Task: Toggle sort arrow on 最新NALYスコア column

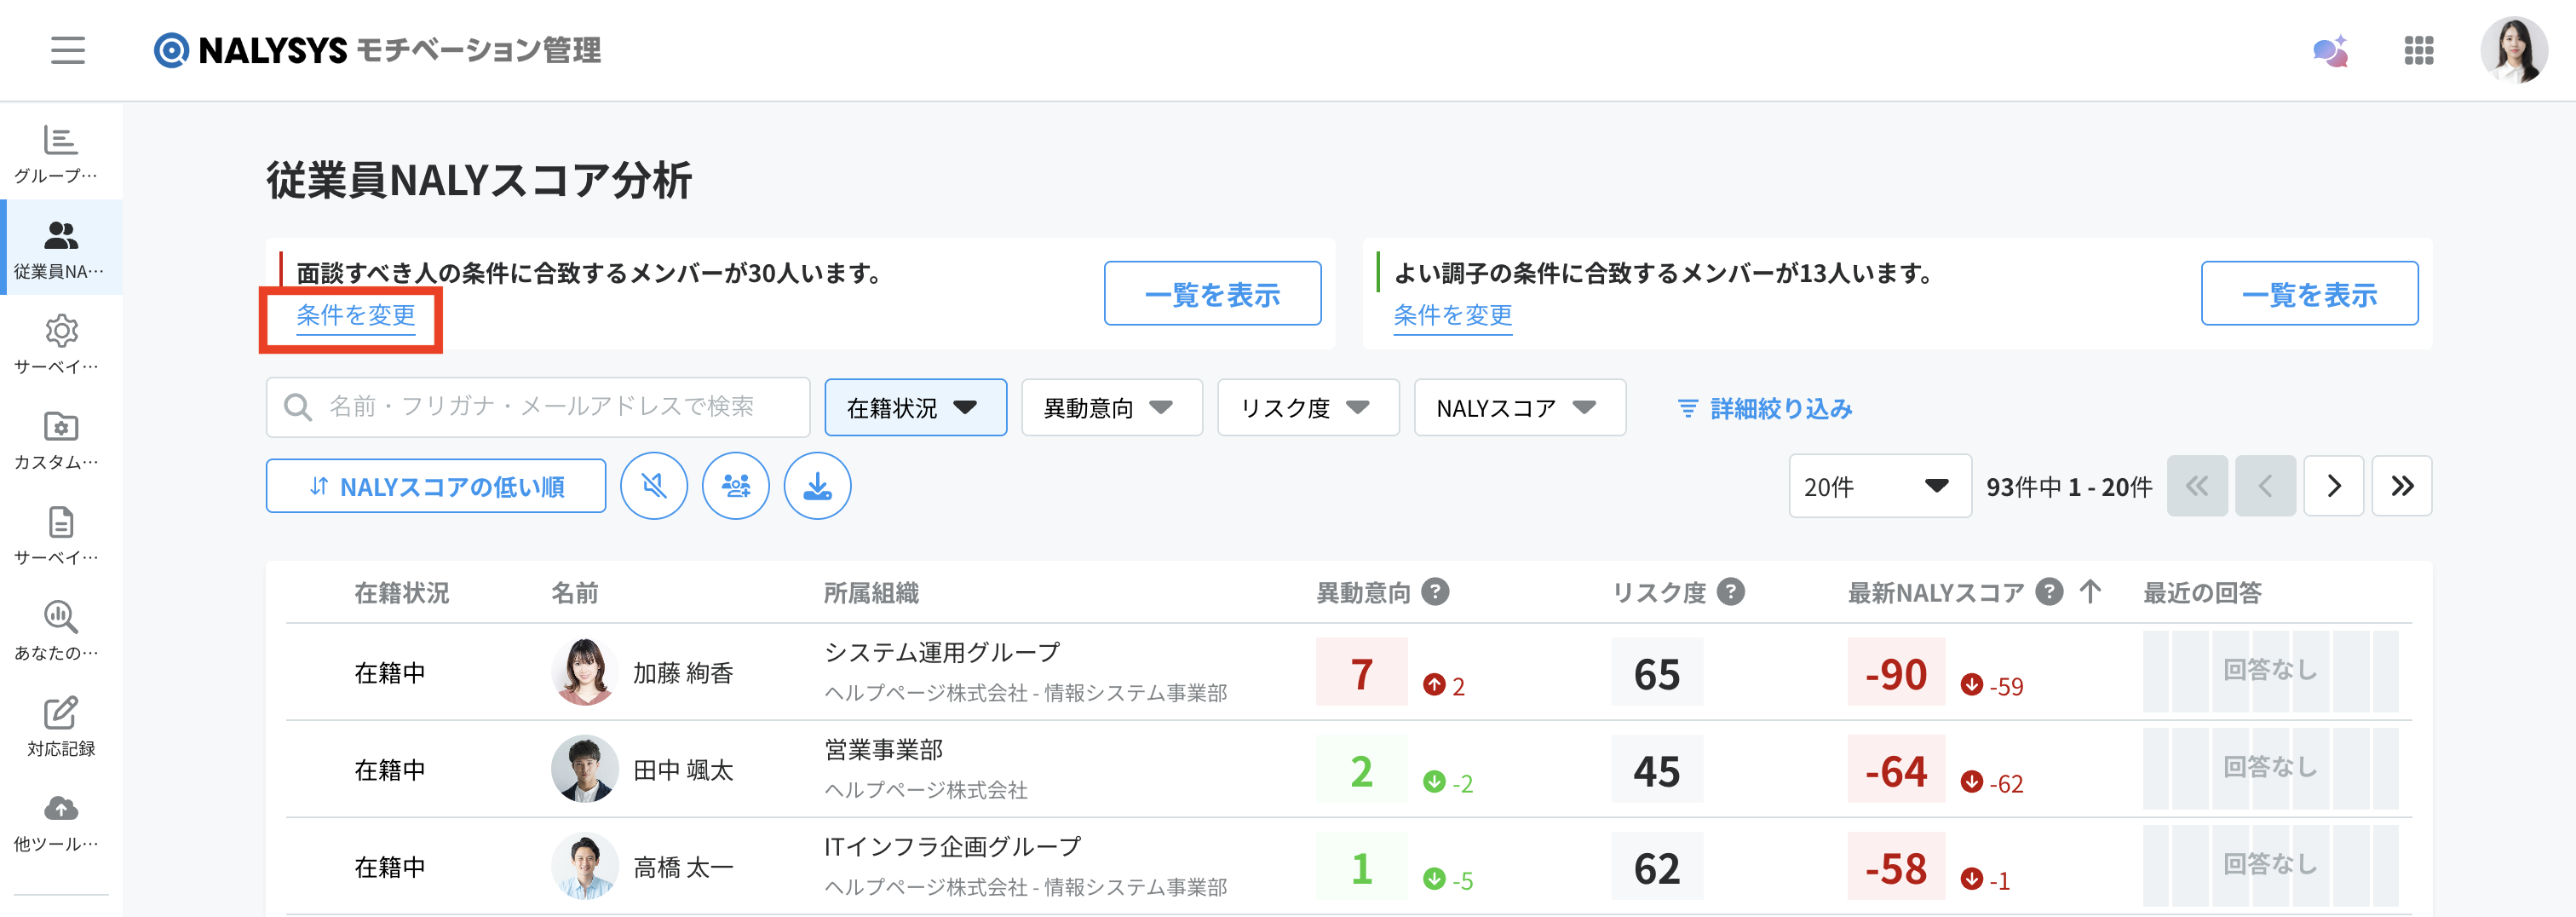Action: coord(2090,592)
